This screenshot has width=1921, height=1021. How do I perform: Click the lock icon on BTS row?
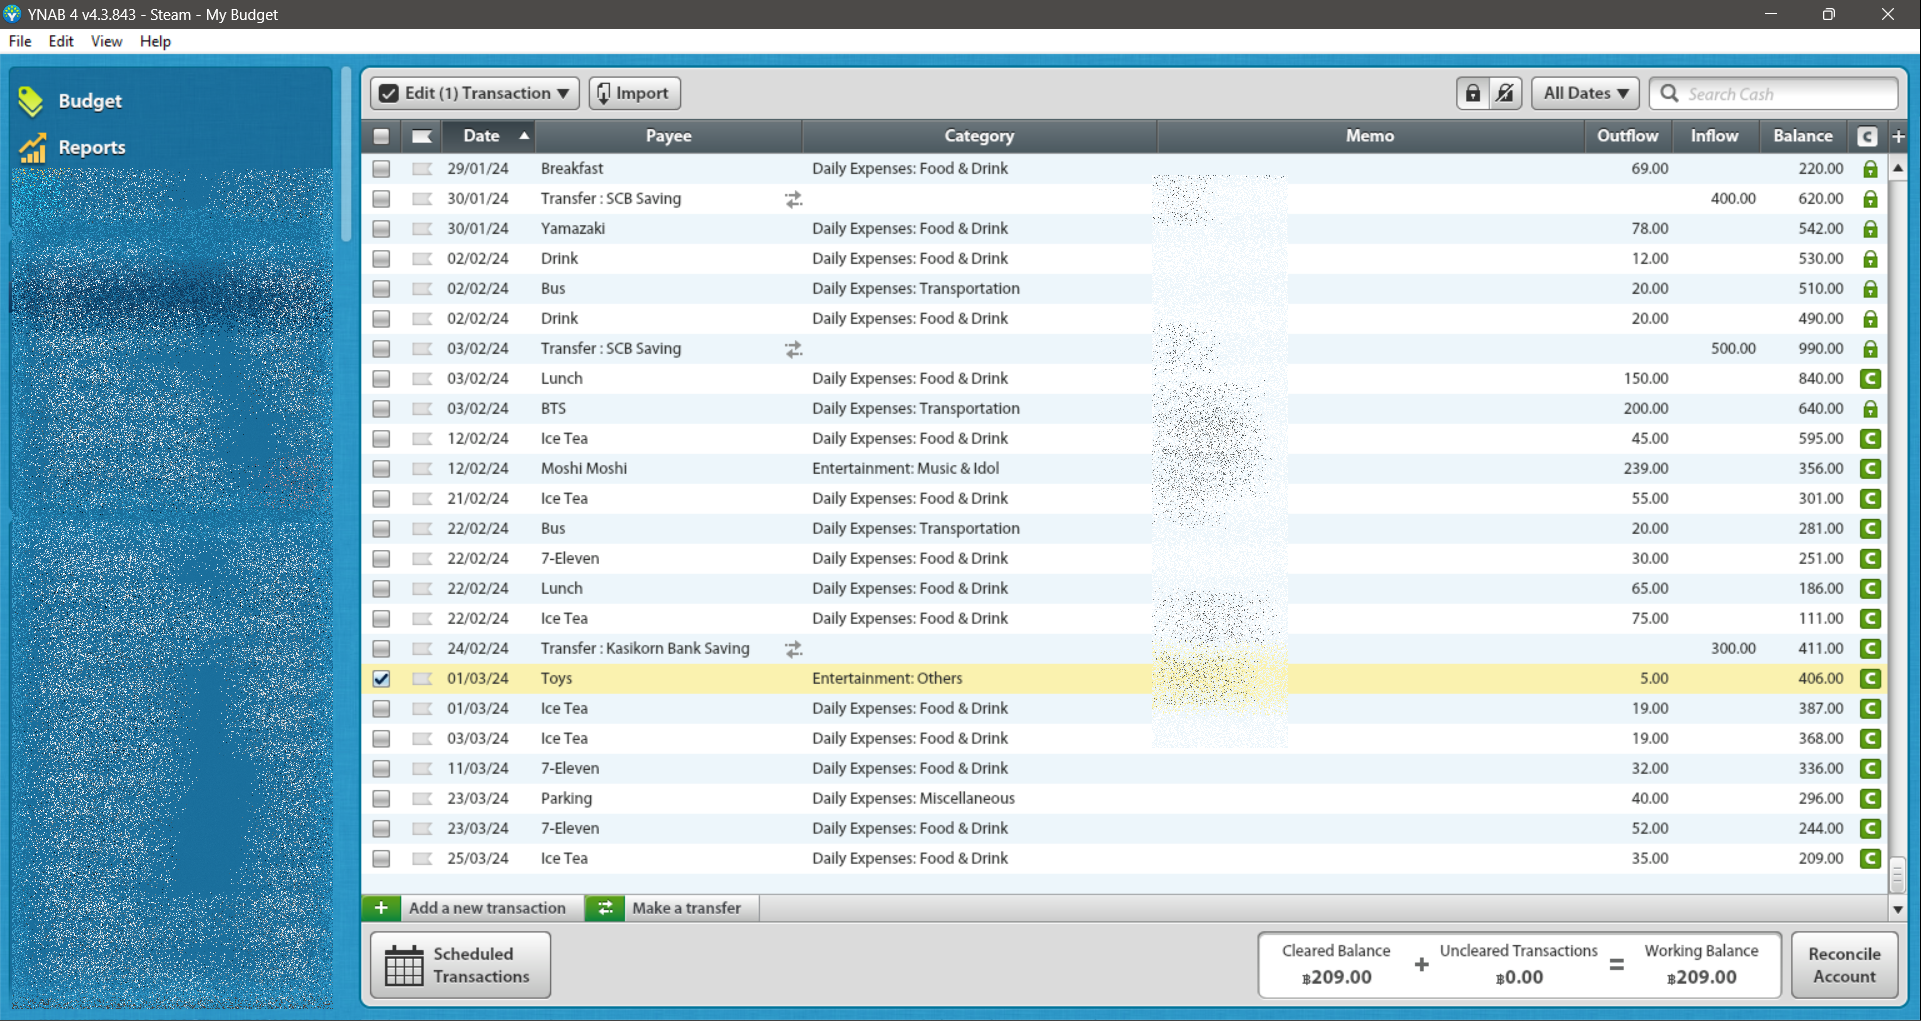point(1870,409)
